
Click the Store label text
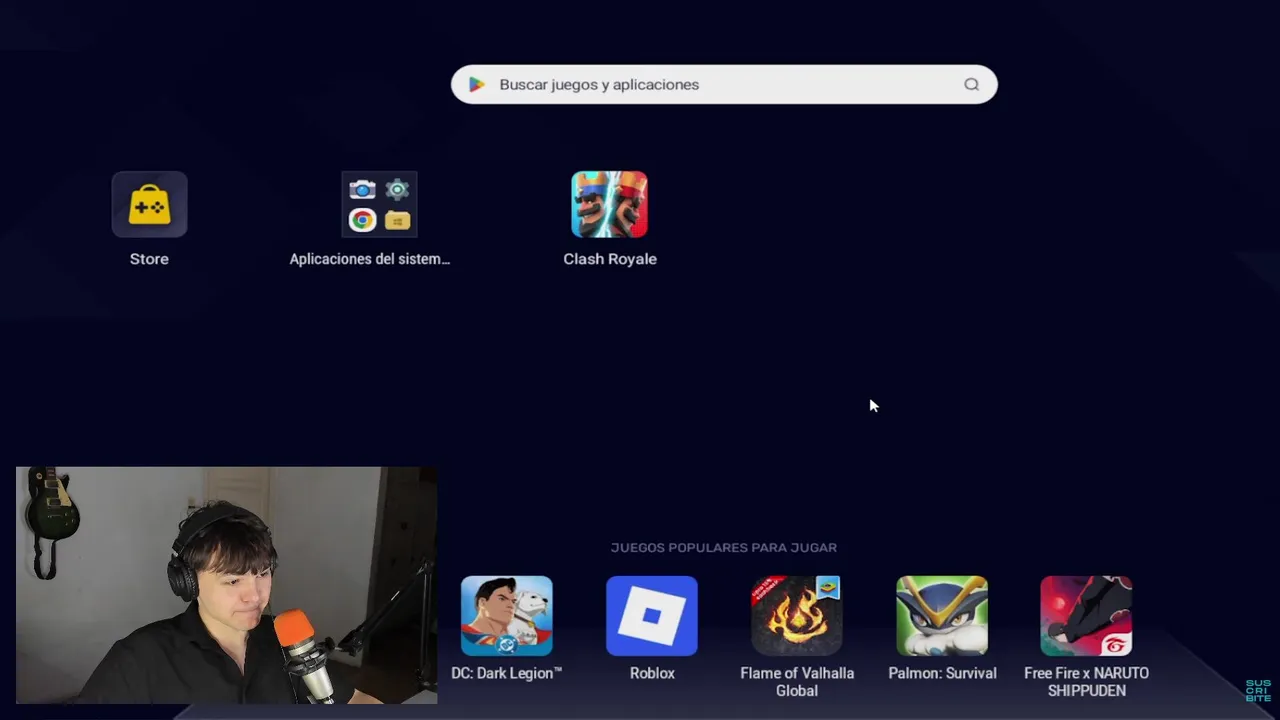pyautogui.click(x=149, y=259)
